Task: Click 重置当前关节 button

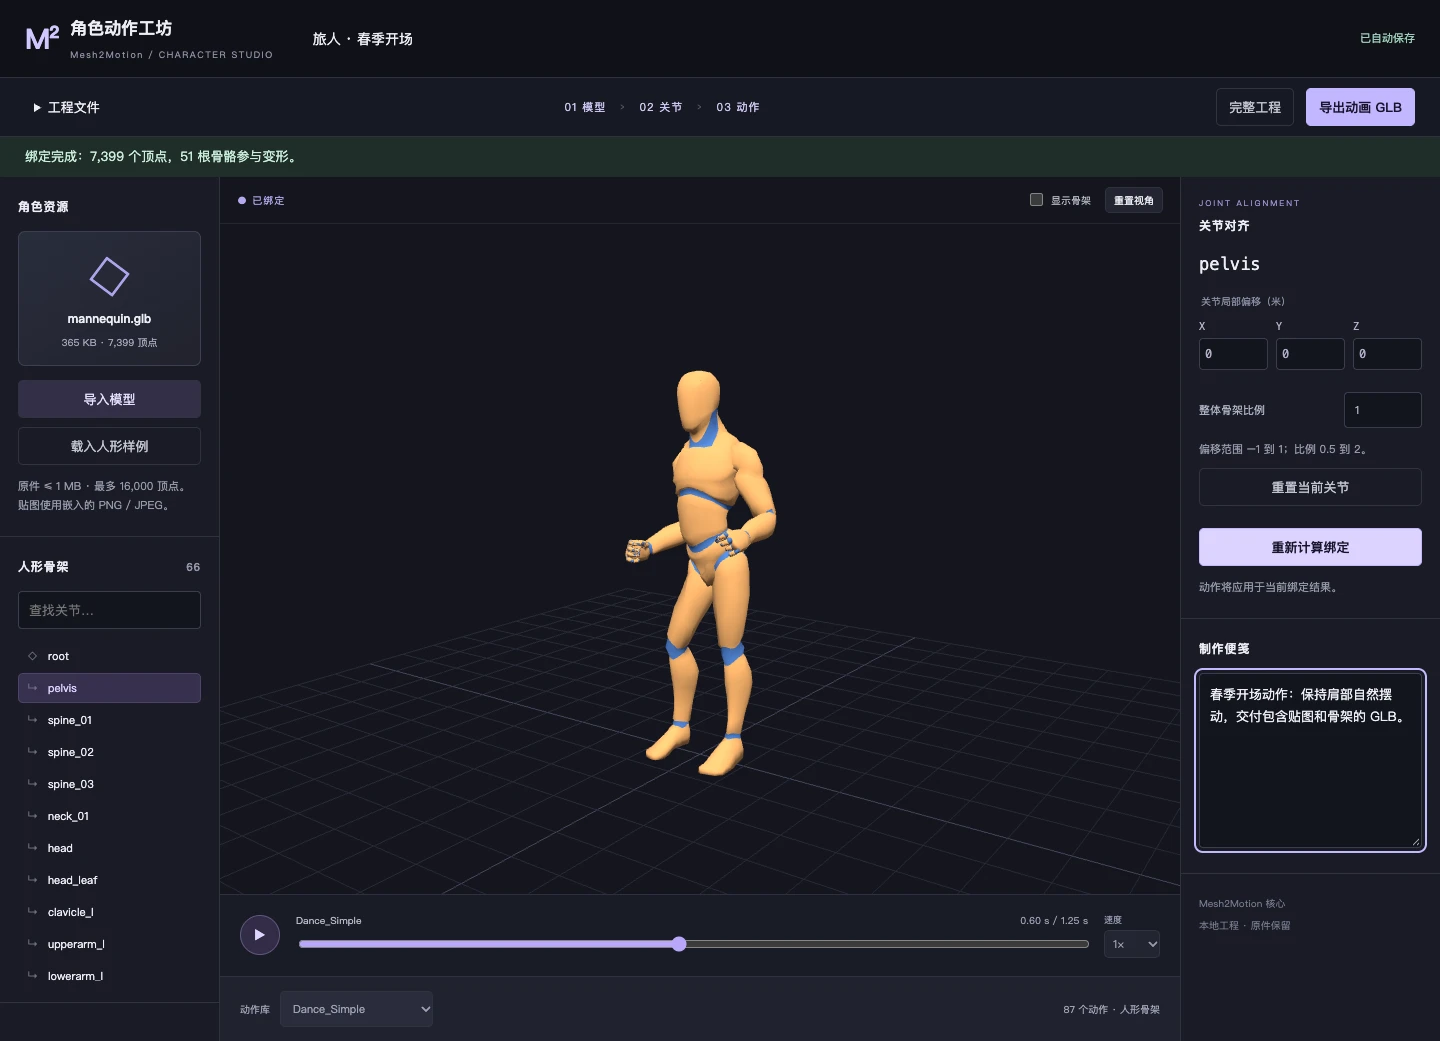Action: click(x=1310, y=487)
